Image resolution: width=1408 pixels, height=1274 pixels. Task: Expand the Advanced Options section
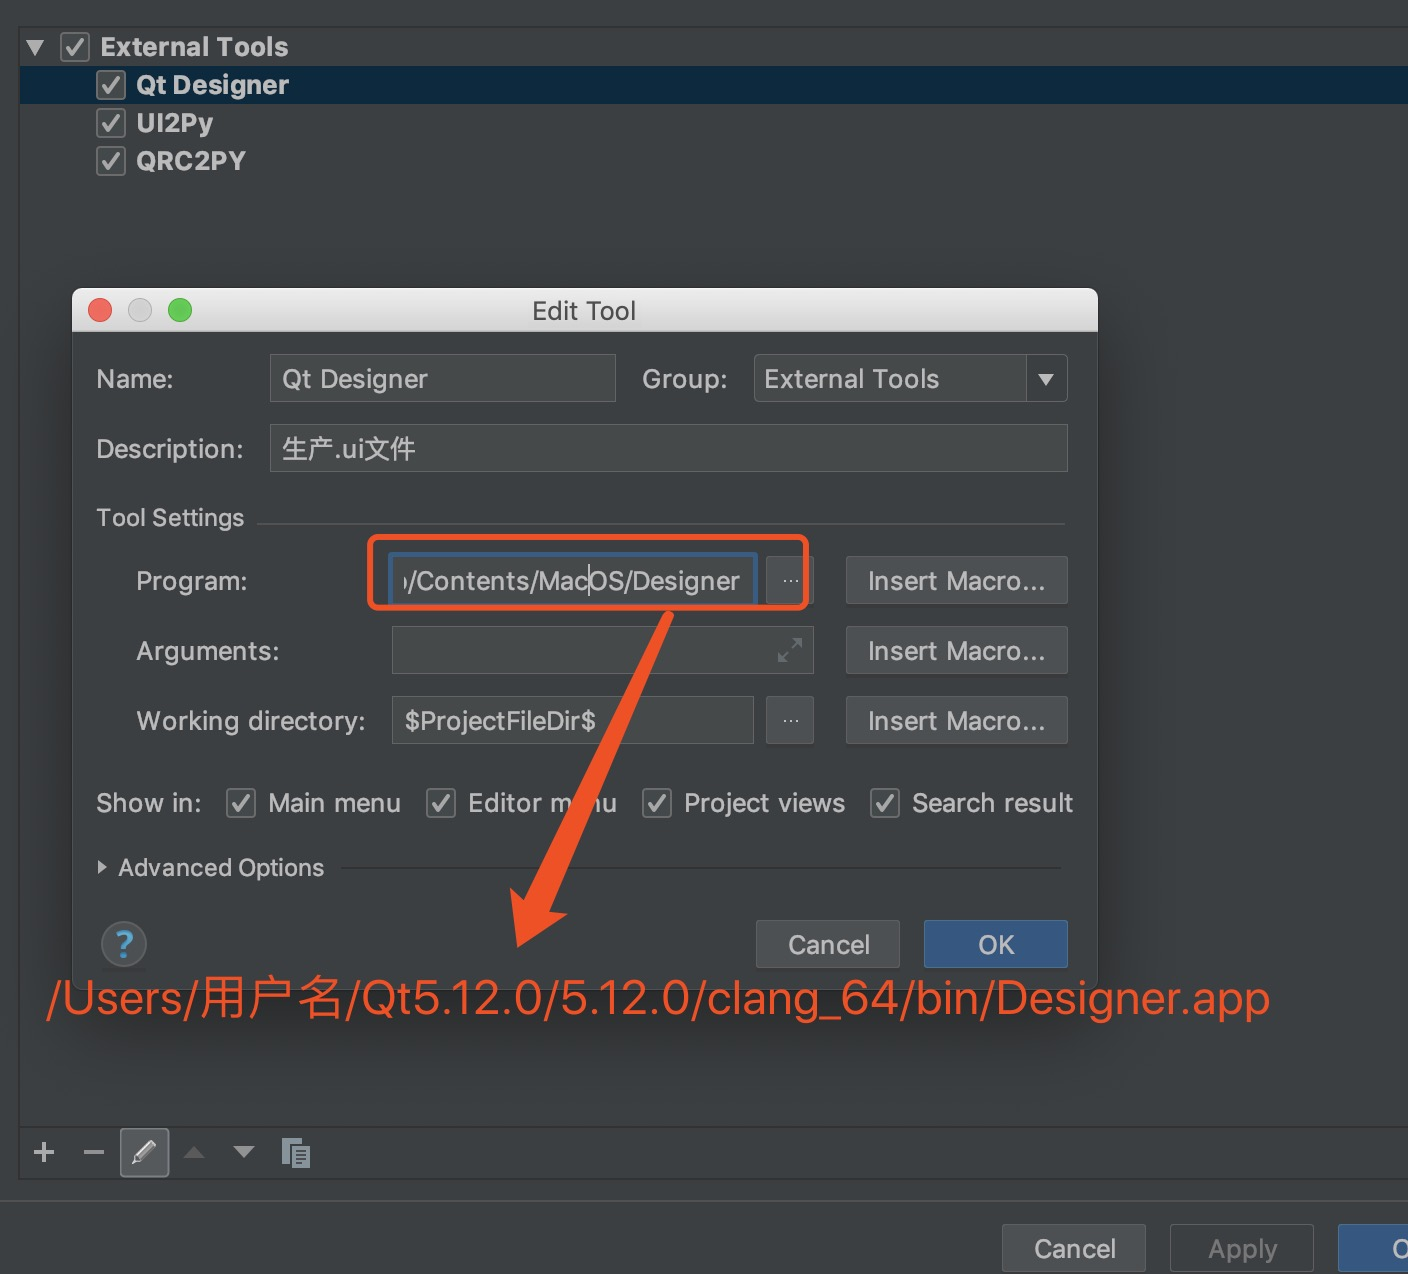(x=102, y=867)
